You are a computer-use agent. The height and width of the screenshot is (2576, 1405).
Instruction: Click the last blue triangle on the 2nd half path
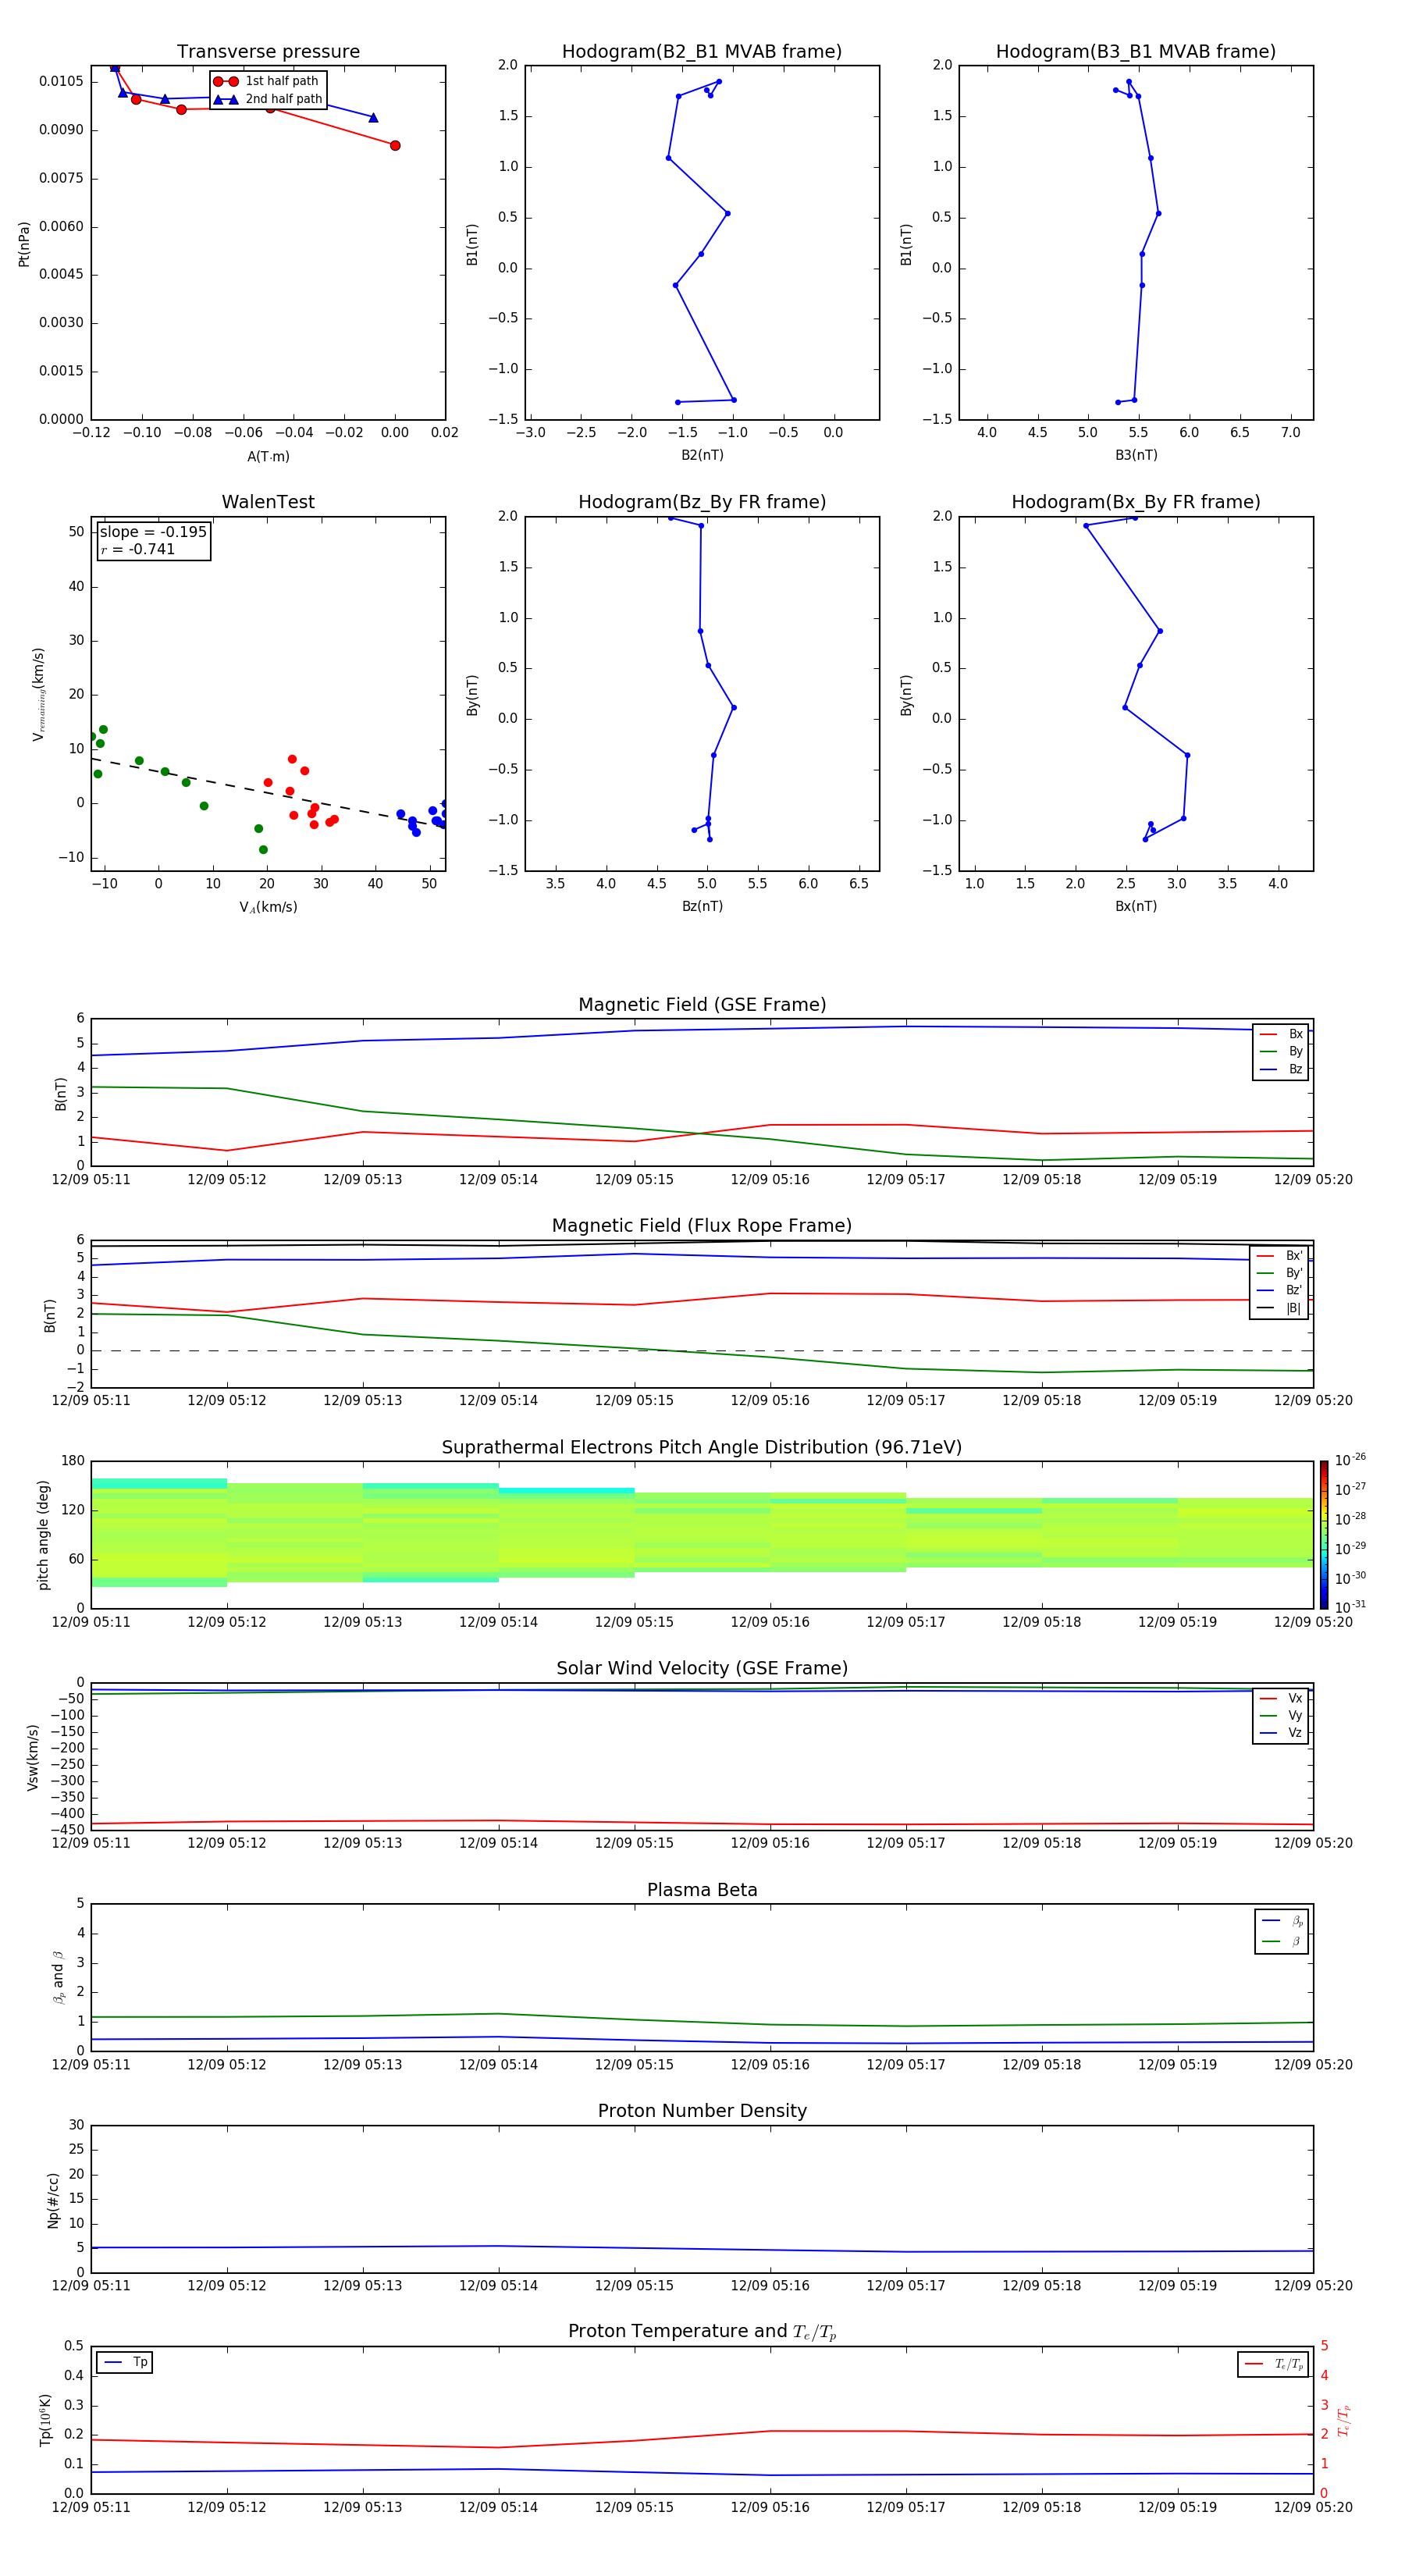[373, 118]
